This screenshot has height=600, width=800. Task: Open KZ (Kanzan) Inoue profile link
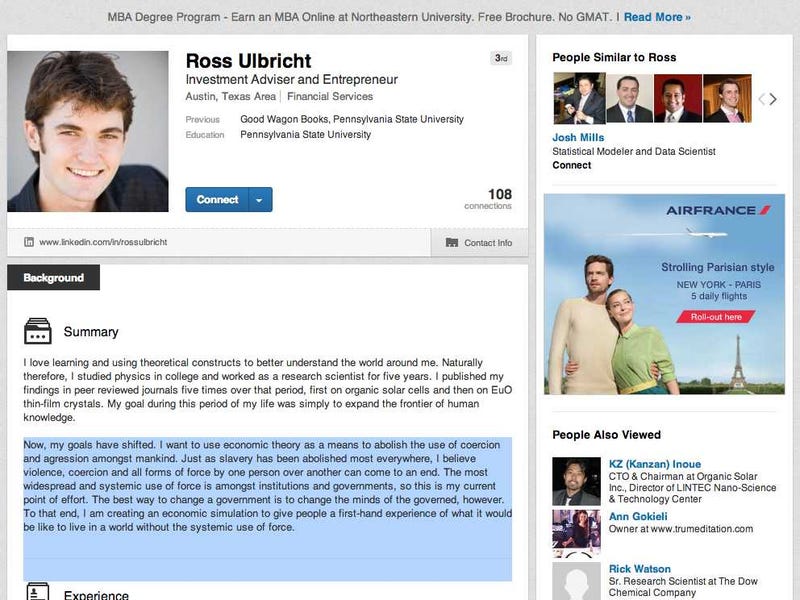click(655, 464)
